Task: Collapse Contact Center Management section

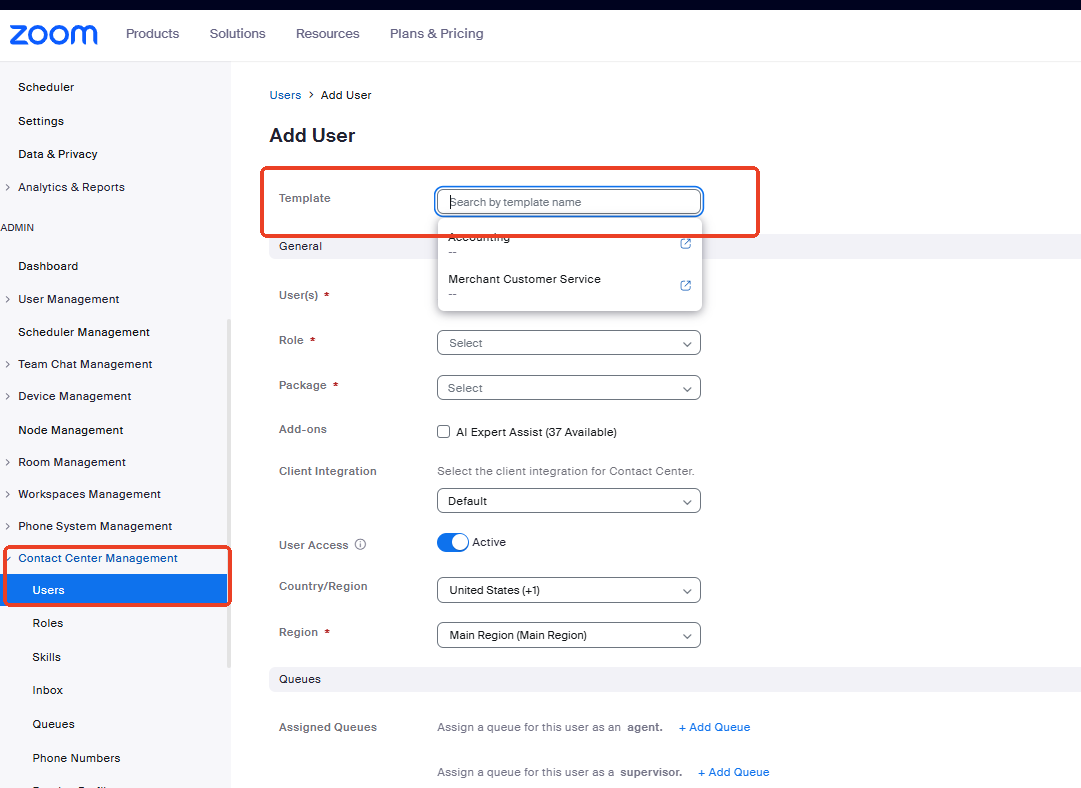Action: pyautogui.click(x=8, y=558)
